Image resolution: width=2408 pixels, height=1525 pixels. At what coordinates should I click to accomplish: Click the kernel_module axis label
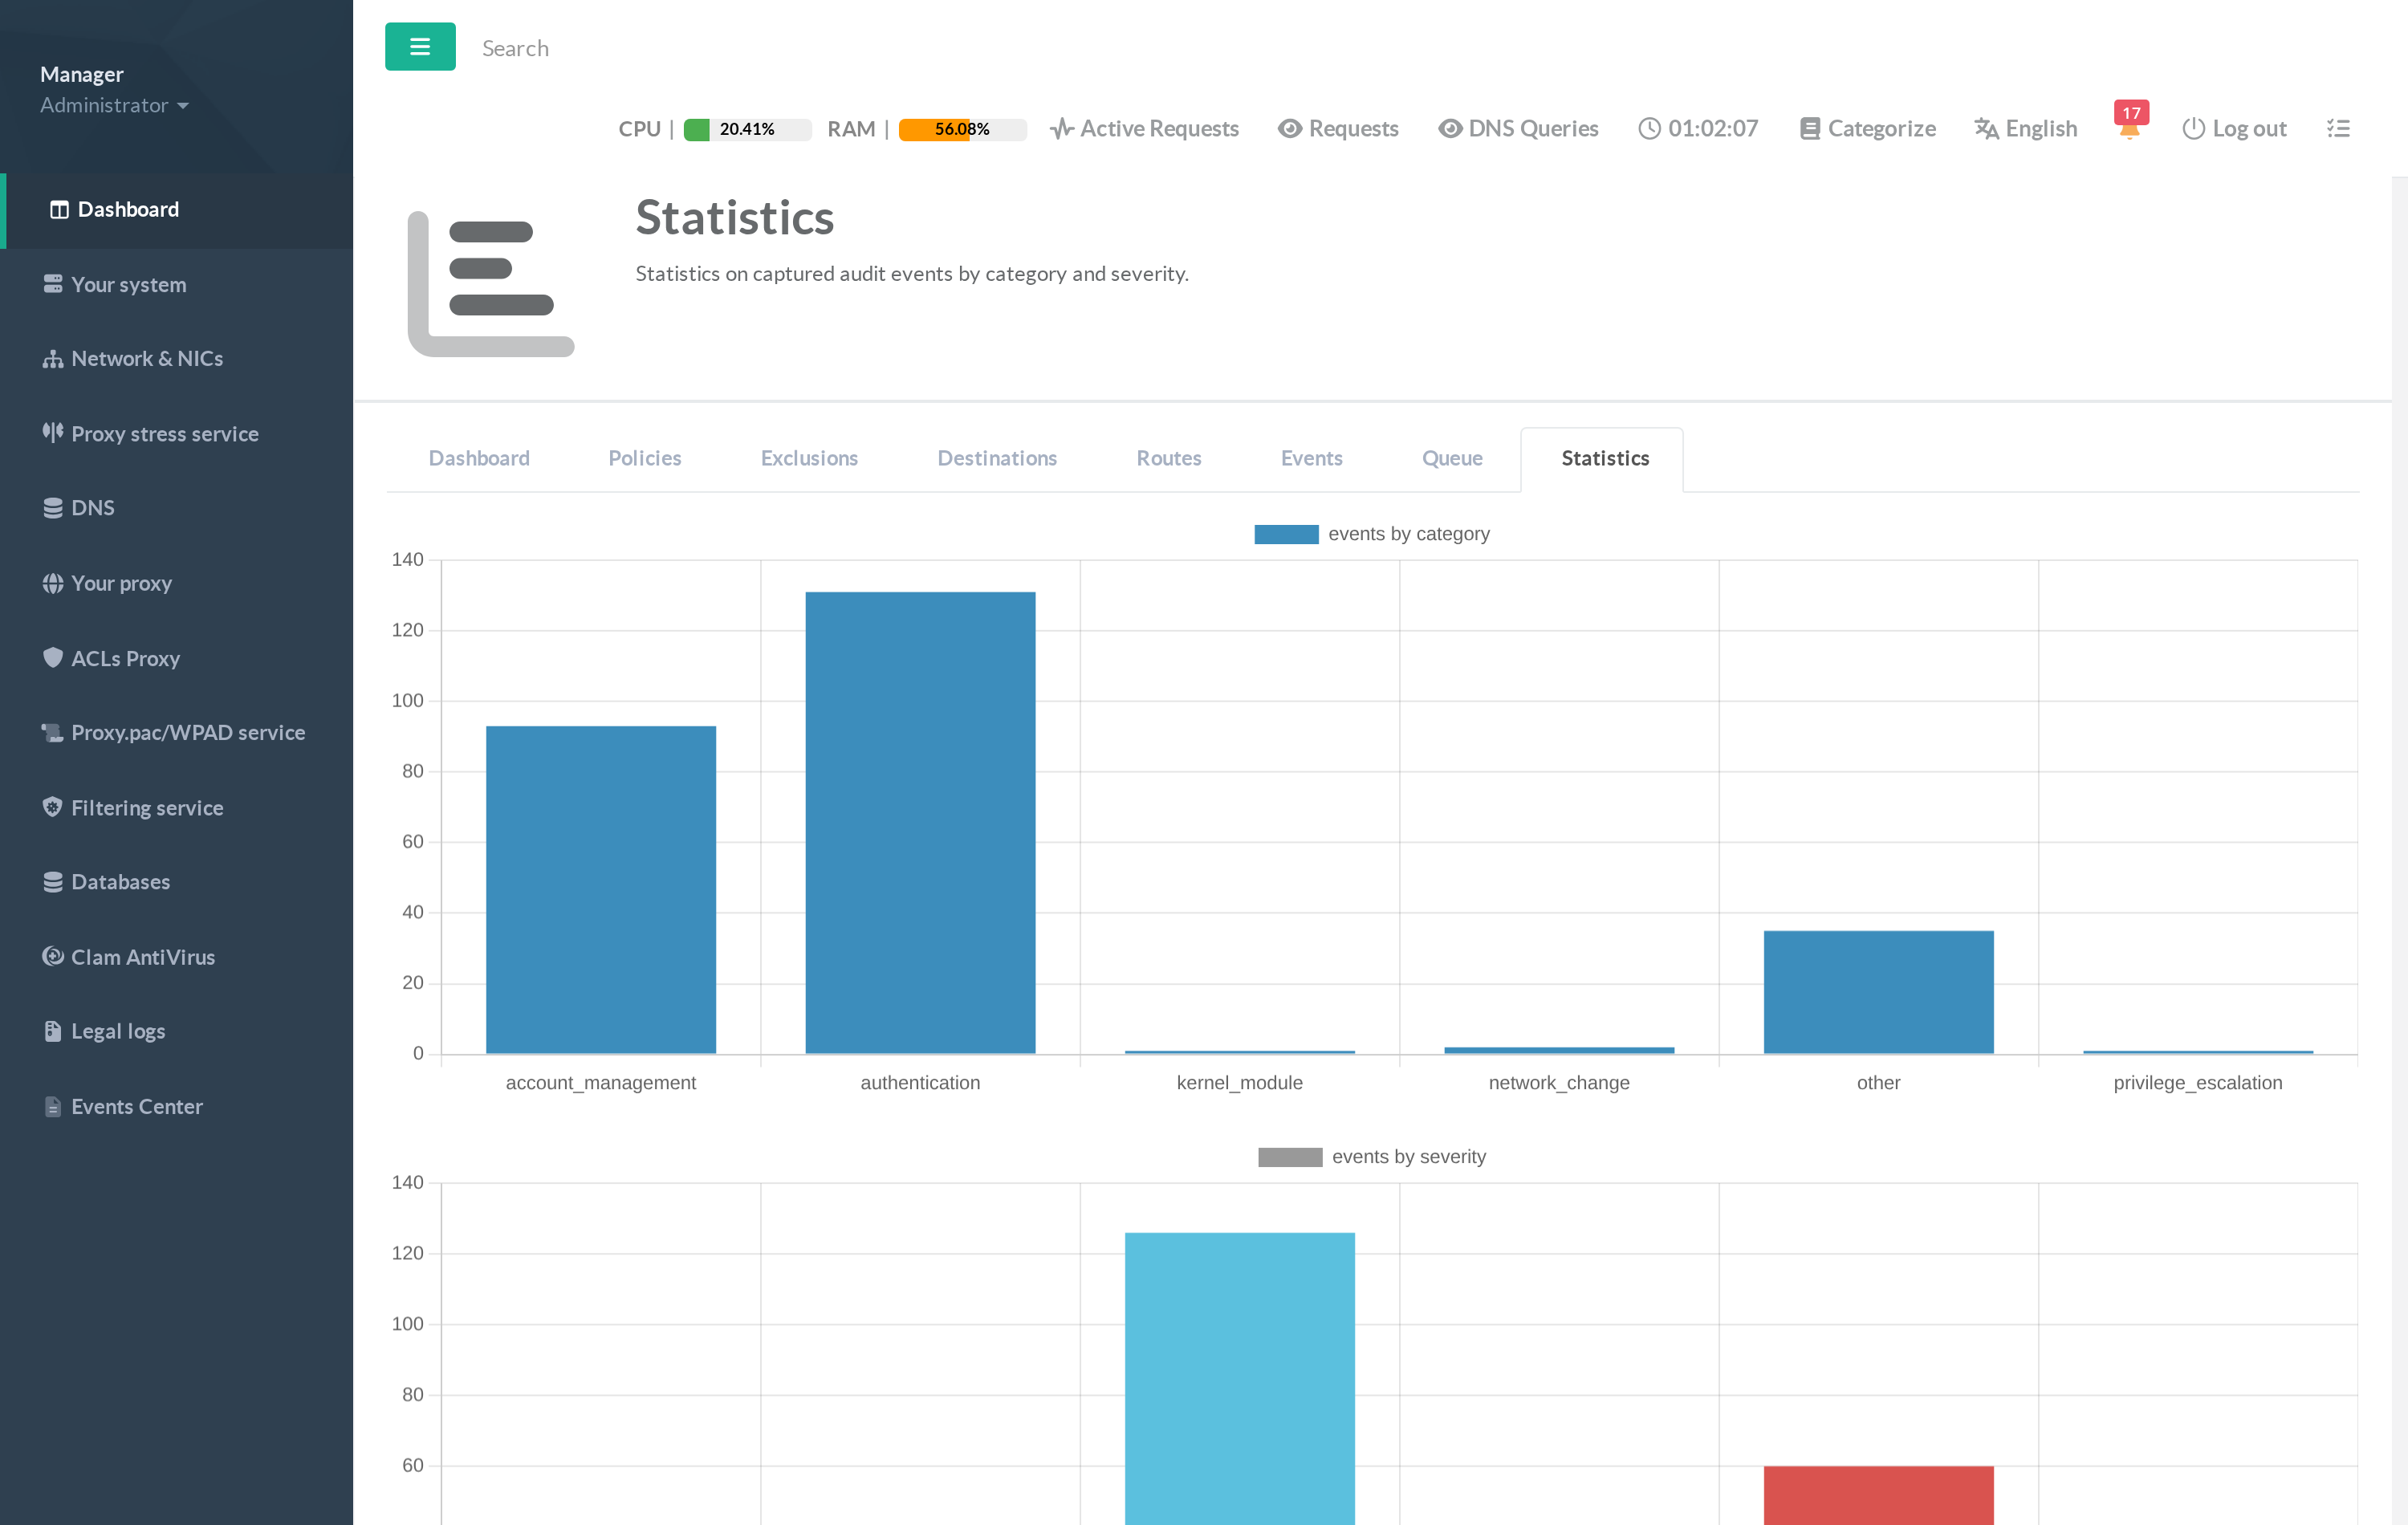tap(1239, 1083)
